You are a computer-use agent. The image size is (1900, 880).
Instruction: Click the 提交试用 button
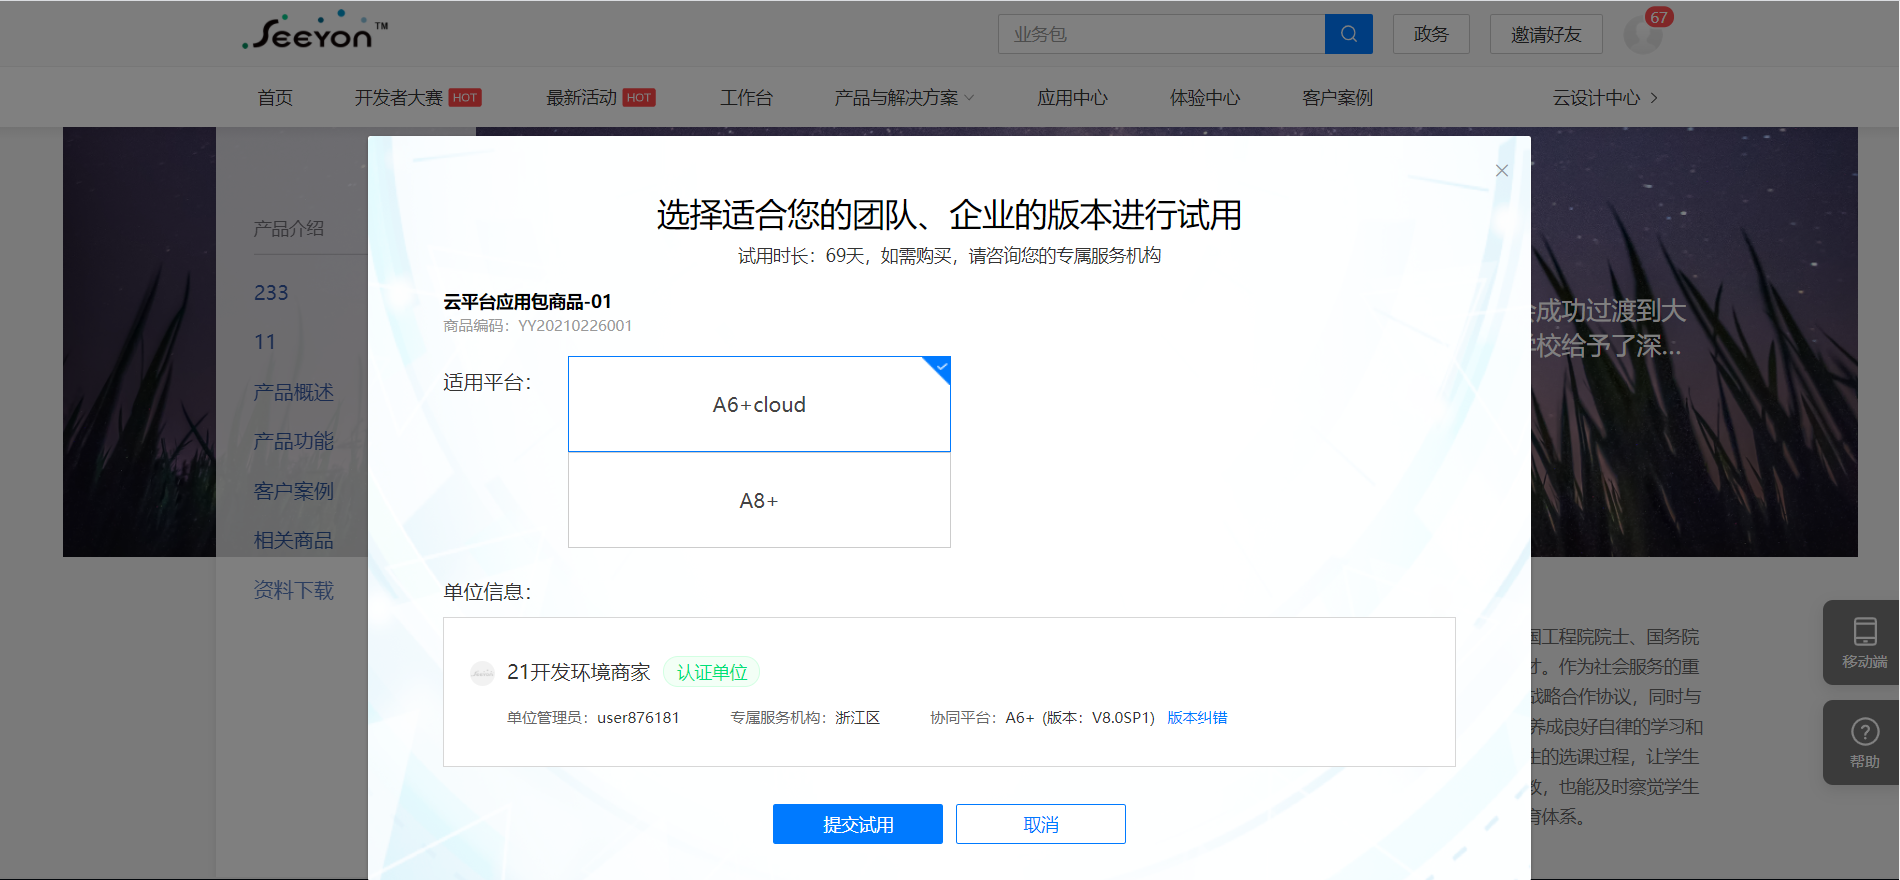click(858, 824)
